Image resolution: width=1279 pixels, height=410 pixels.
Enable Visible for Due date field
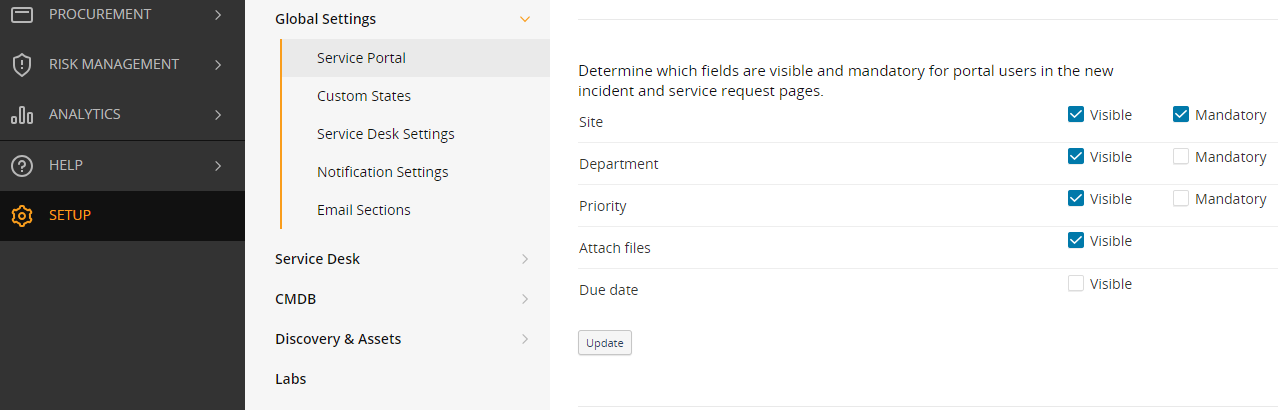pyautogui.click(x=1076, y=284)
